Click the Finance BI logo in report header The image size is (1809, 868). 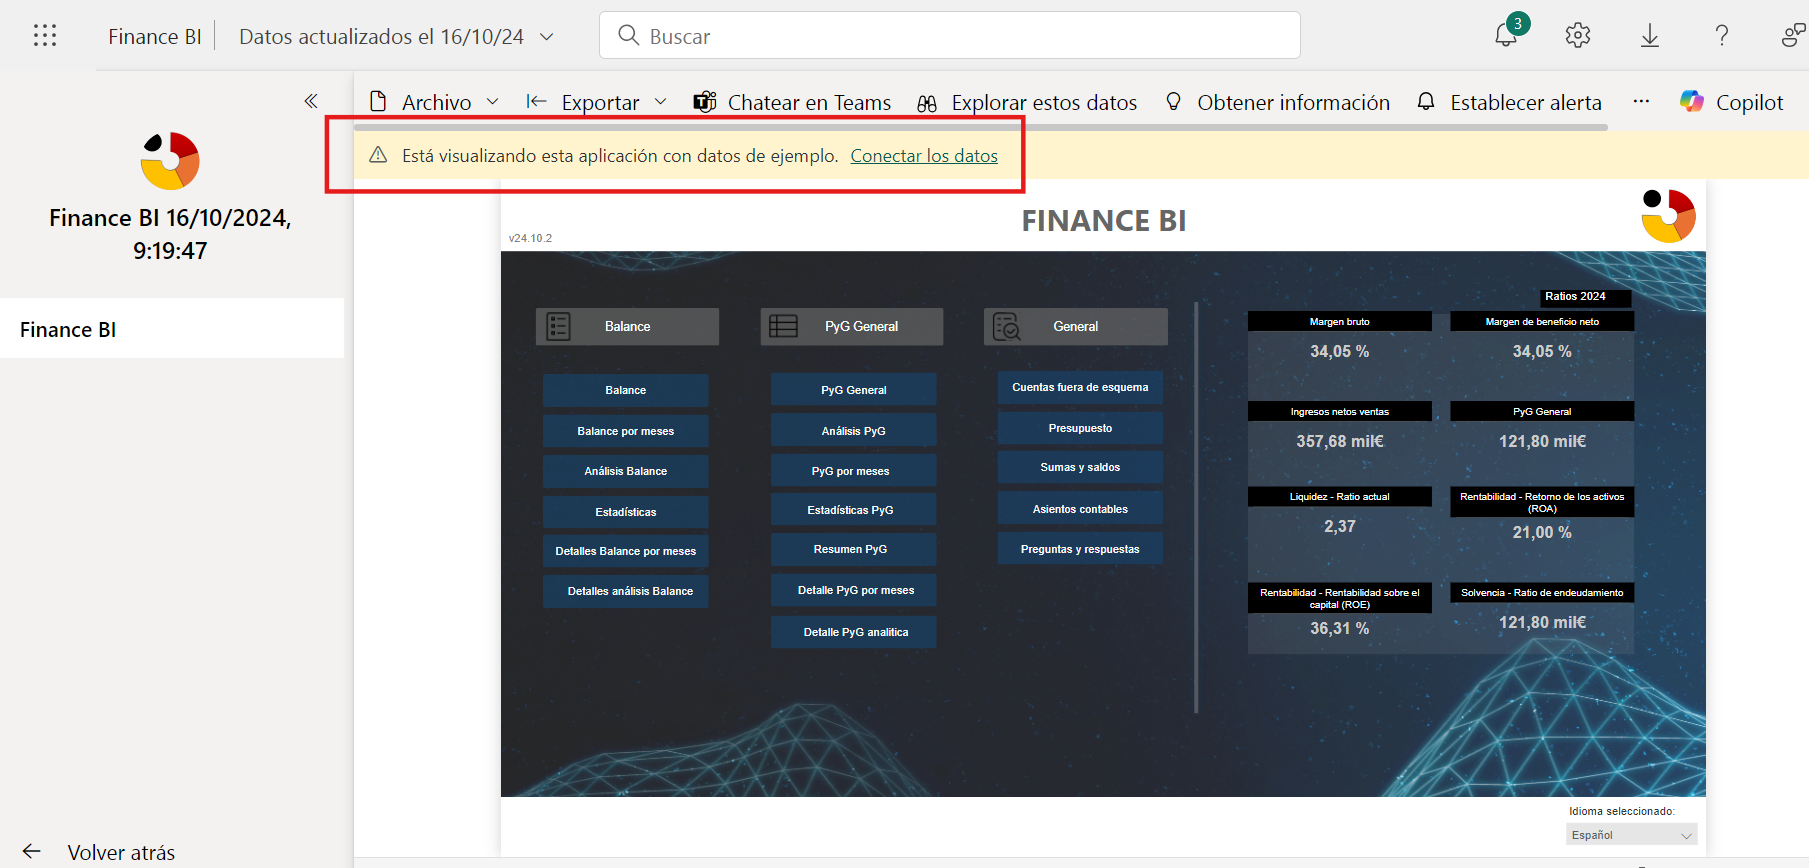(x=1668, y=216)
